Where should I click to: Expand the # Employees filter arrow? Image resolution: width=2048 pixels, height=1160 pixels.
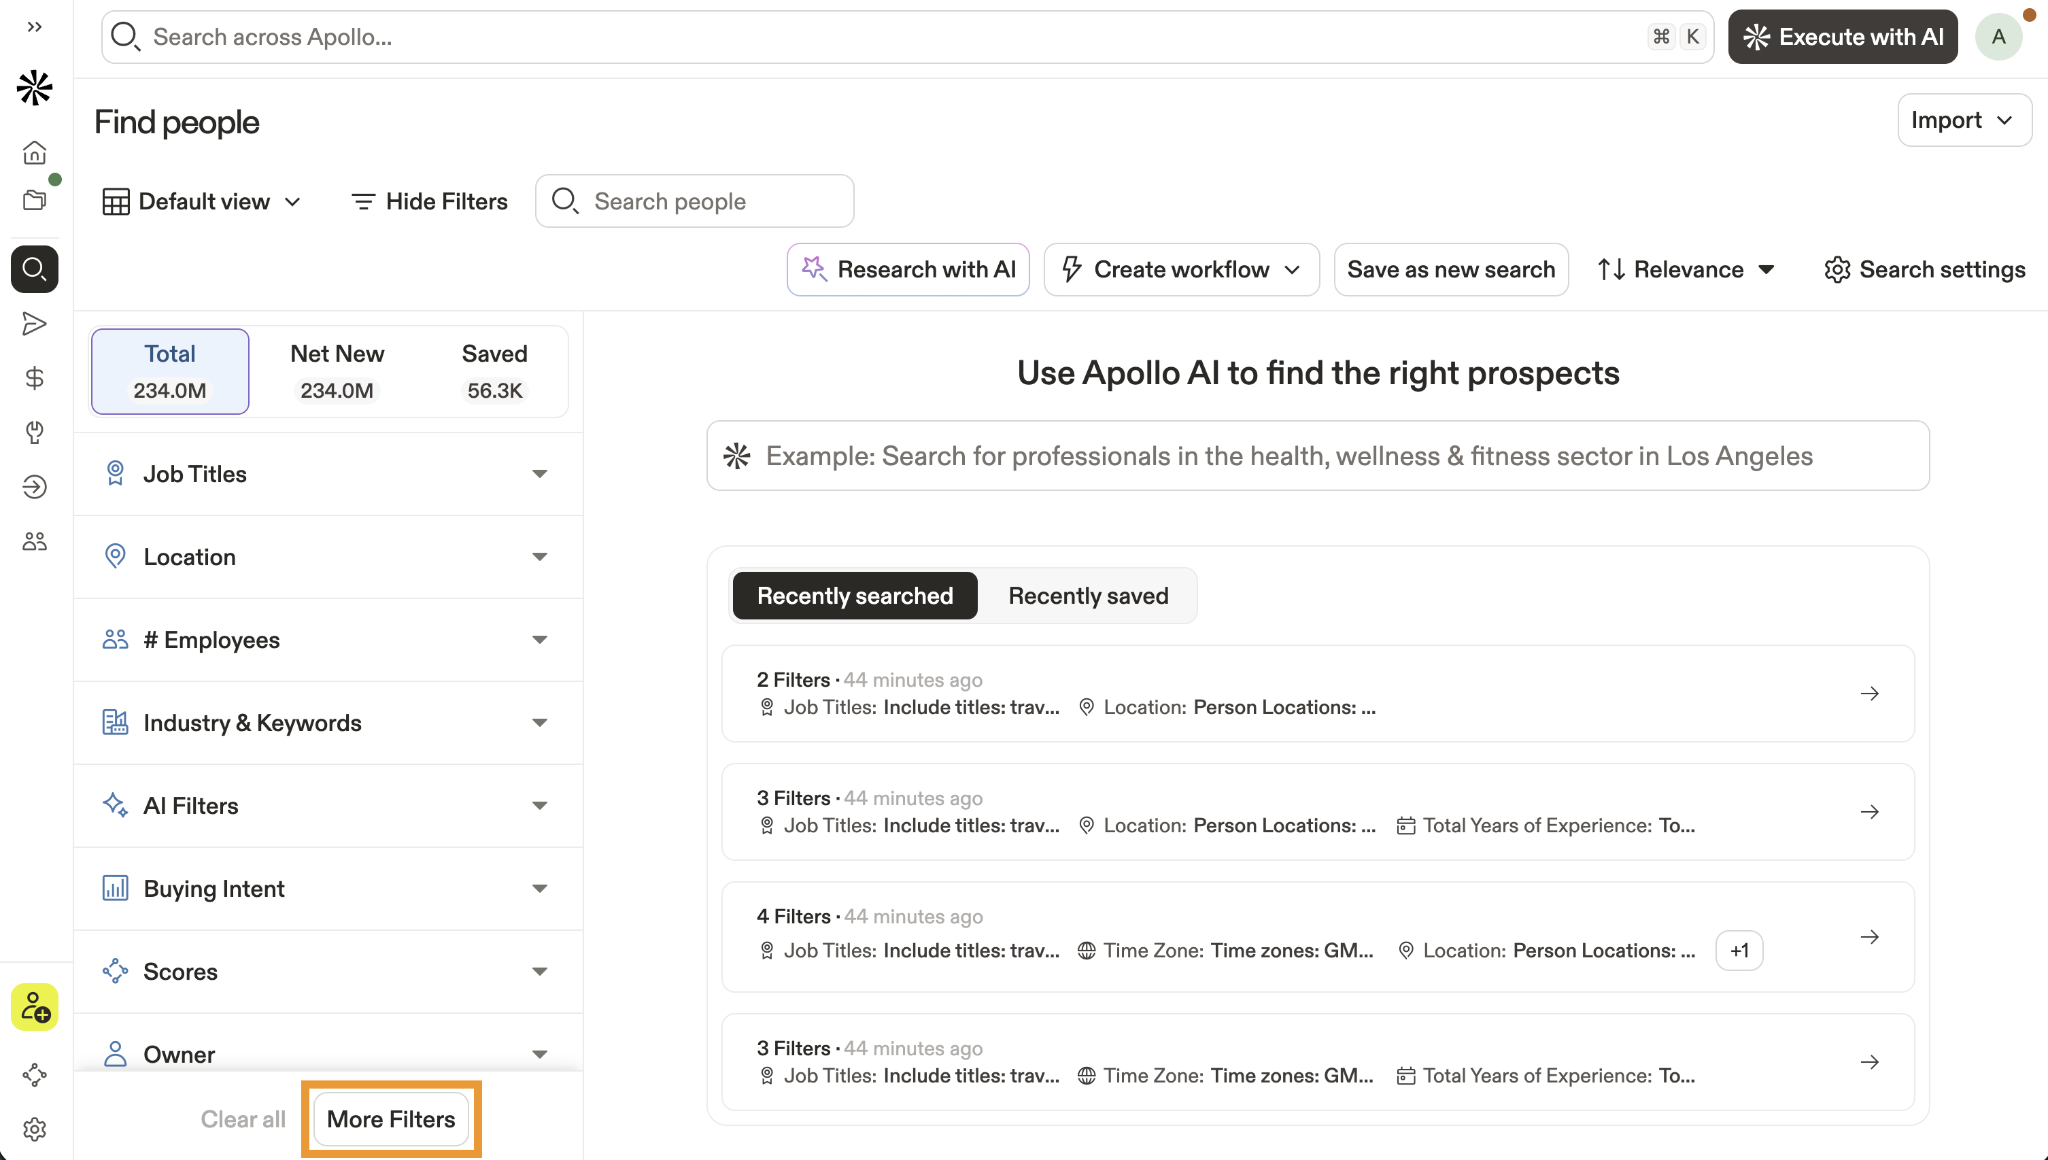[540, 640]
